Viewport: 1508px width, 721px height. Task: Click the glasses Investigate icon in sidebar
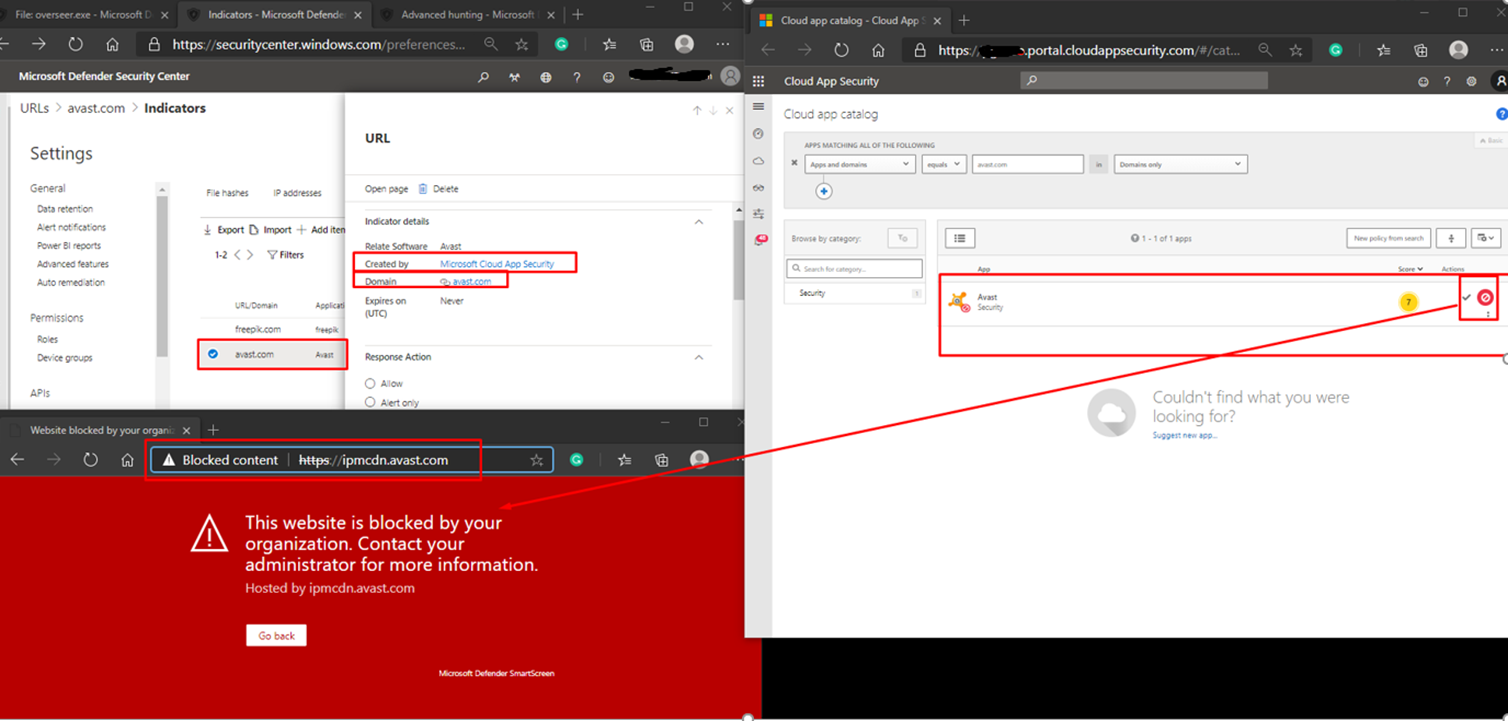[x=758, y=187]
